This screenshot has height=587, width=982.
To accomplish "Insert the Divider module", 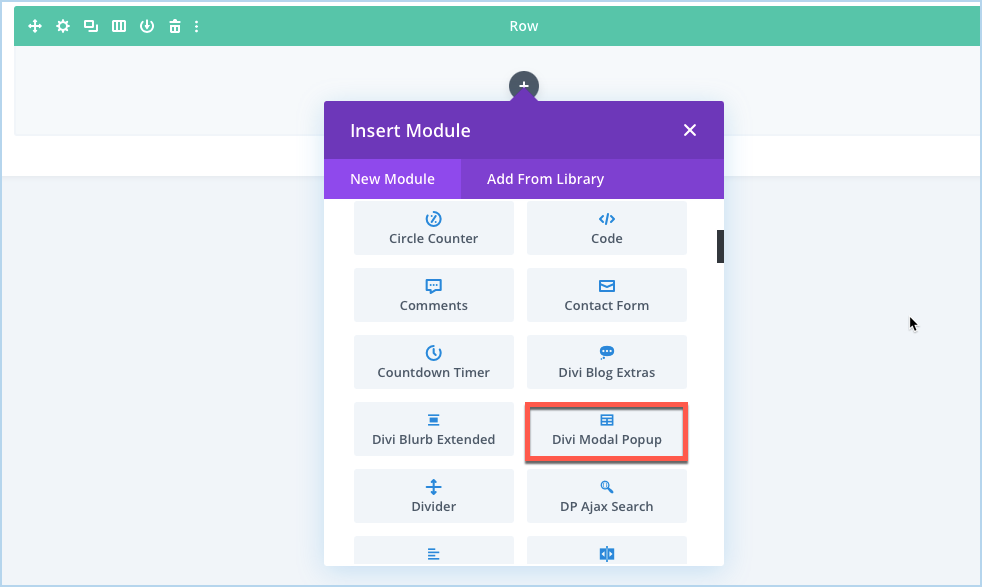I will (x=433, y=496).
